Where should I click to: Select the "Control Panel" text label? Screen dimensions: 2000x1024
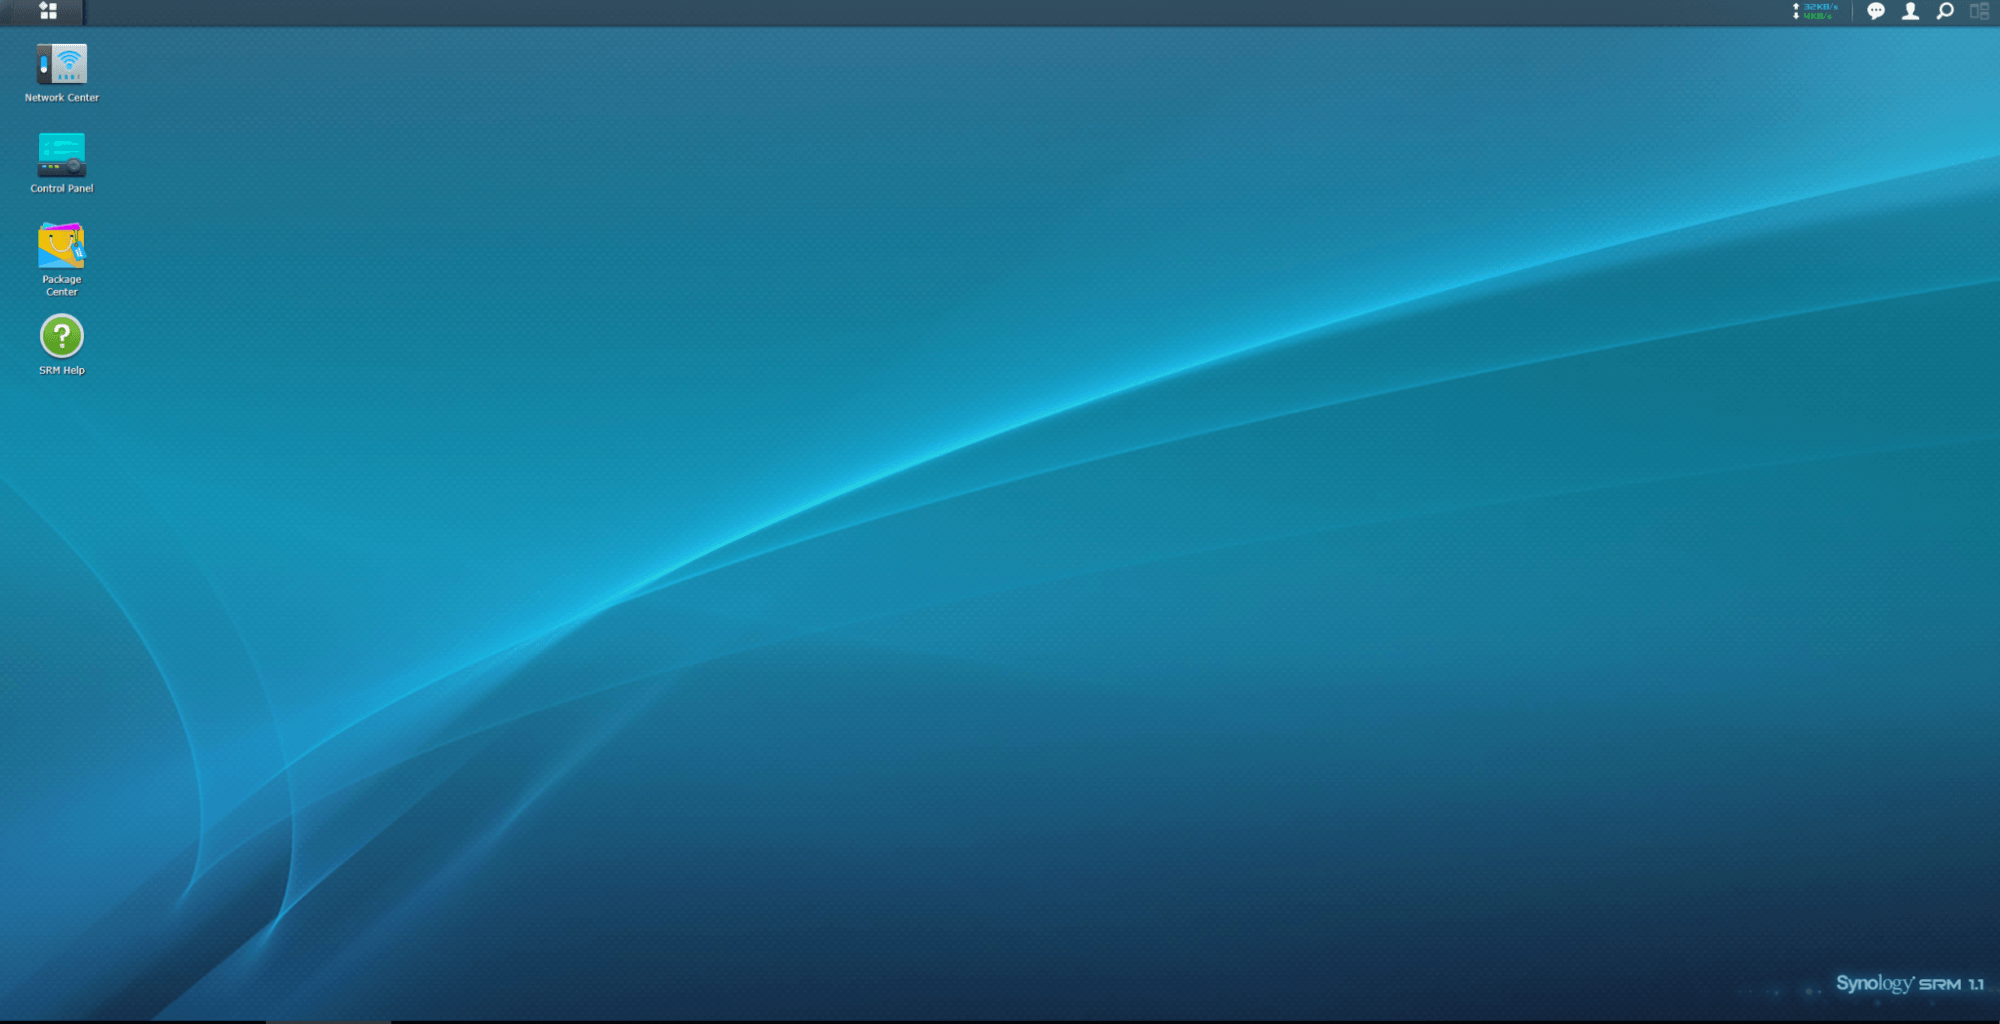pyautogui.click(x=62, y=189)
